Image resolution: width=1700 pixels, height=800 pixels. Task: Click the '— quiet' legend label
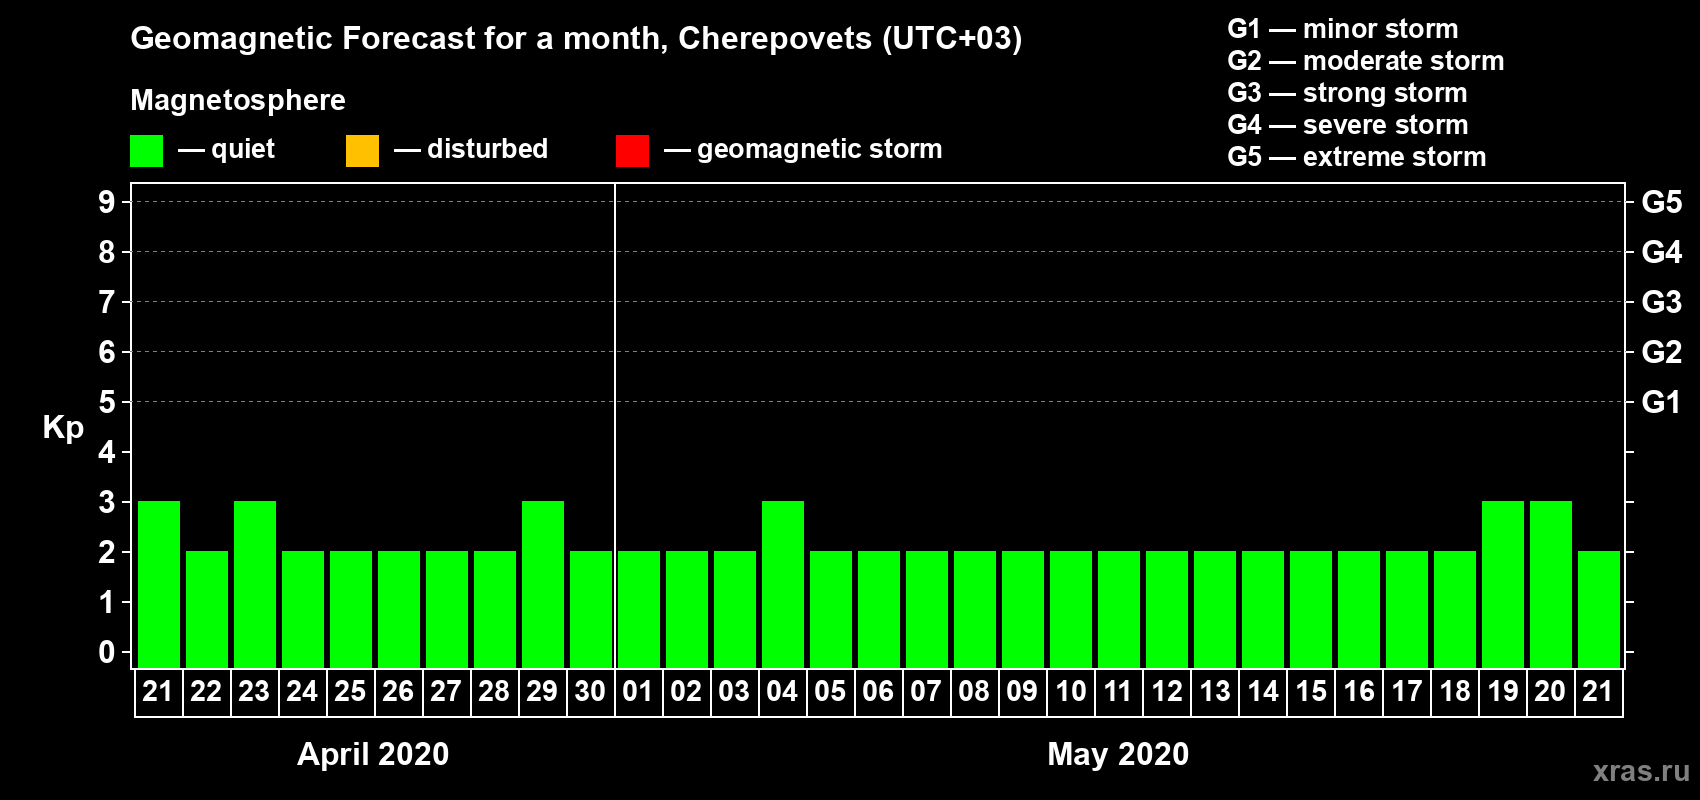(x=226, y=149)
